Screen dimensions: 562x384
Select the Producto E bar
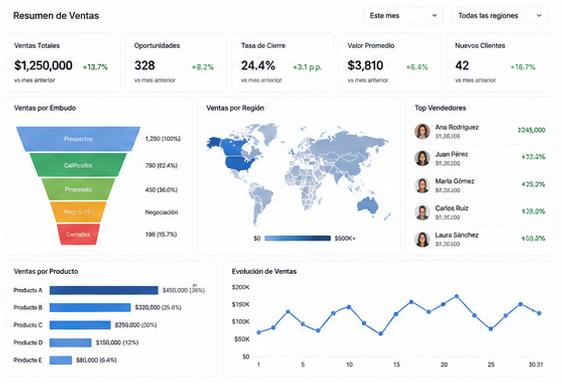click(61, 360)
